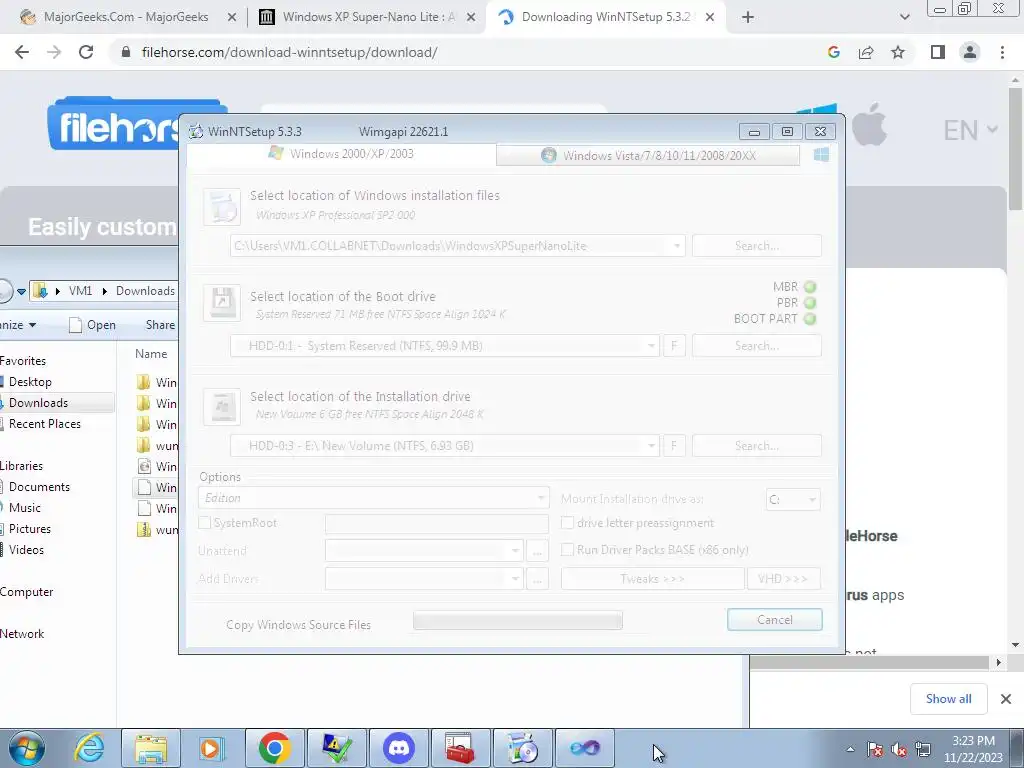Click the volume icon in system tray
Viewport: 1024px width, 768px height.
pos(899,750)
